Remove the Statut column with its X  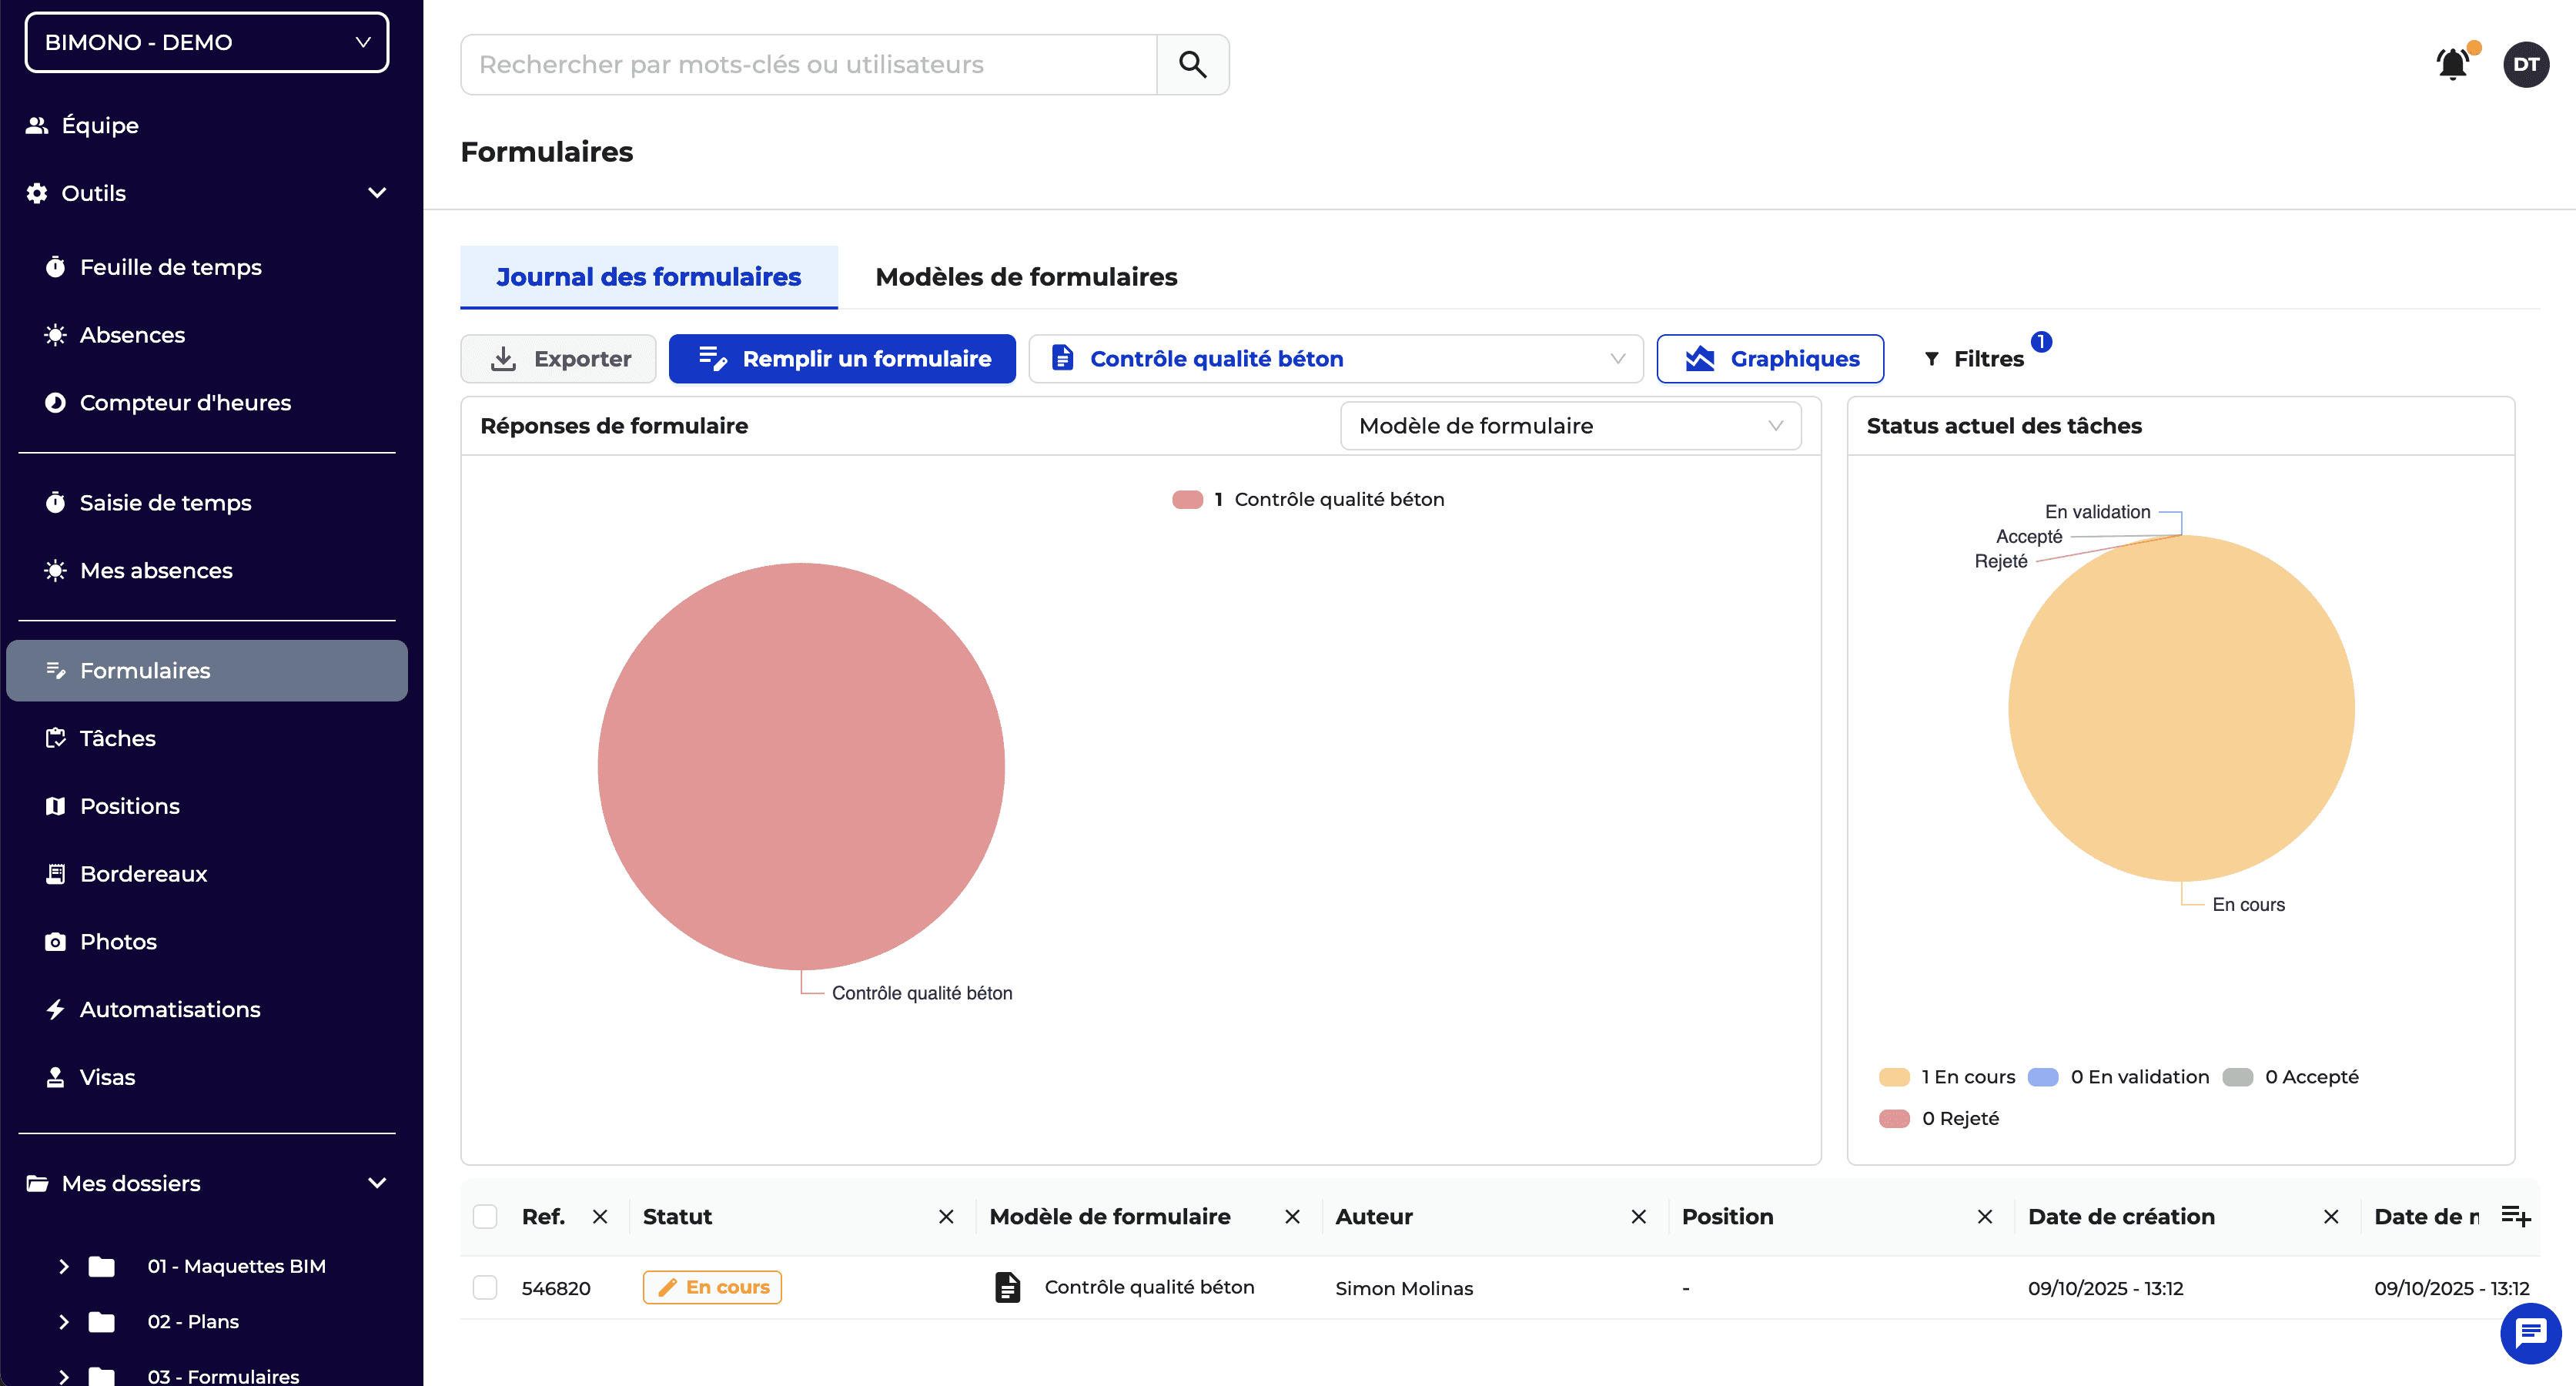[x=946, y=1216]
